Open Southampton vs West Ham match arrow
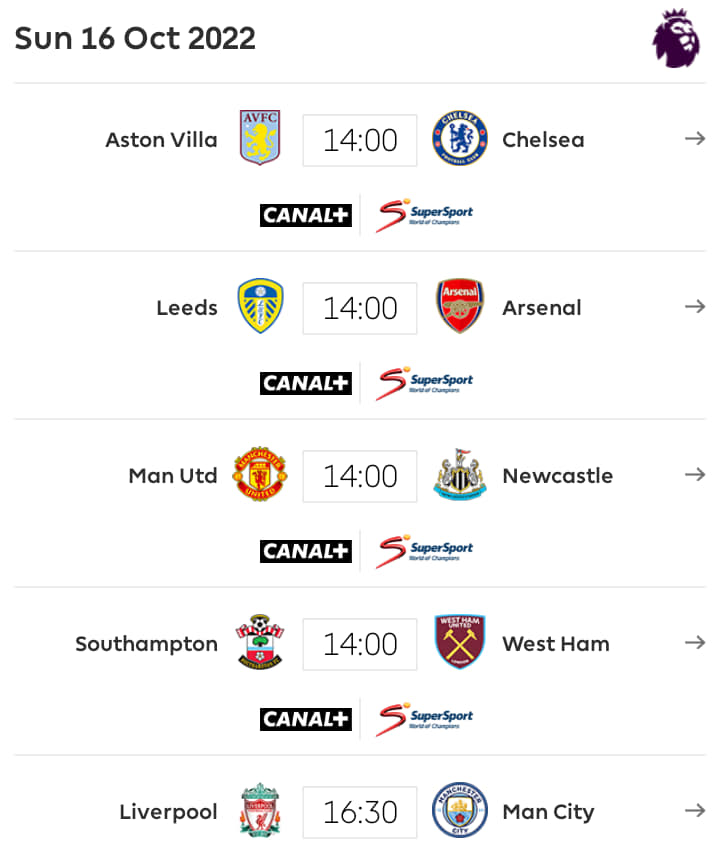720x860 pixels. [695, 643]
